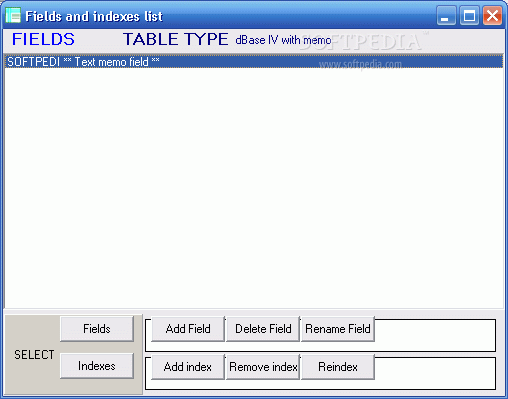
Task: Click the Reindex button
Action: point(338,367)
